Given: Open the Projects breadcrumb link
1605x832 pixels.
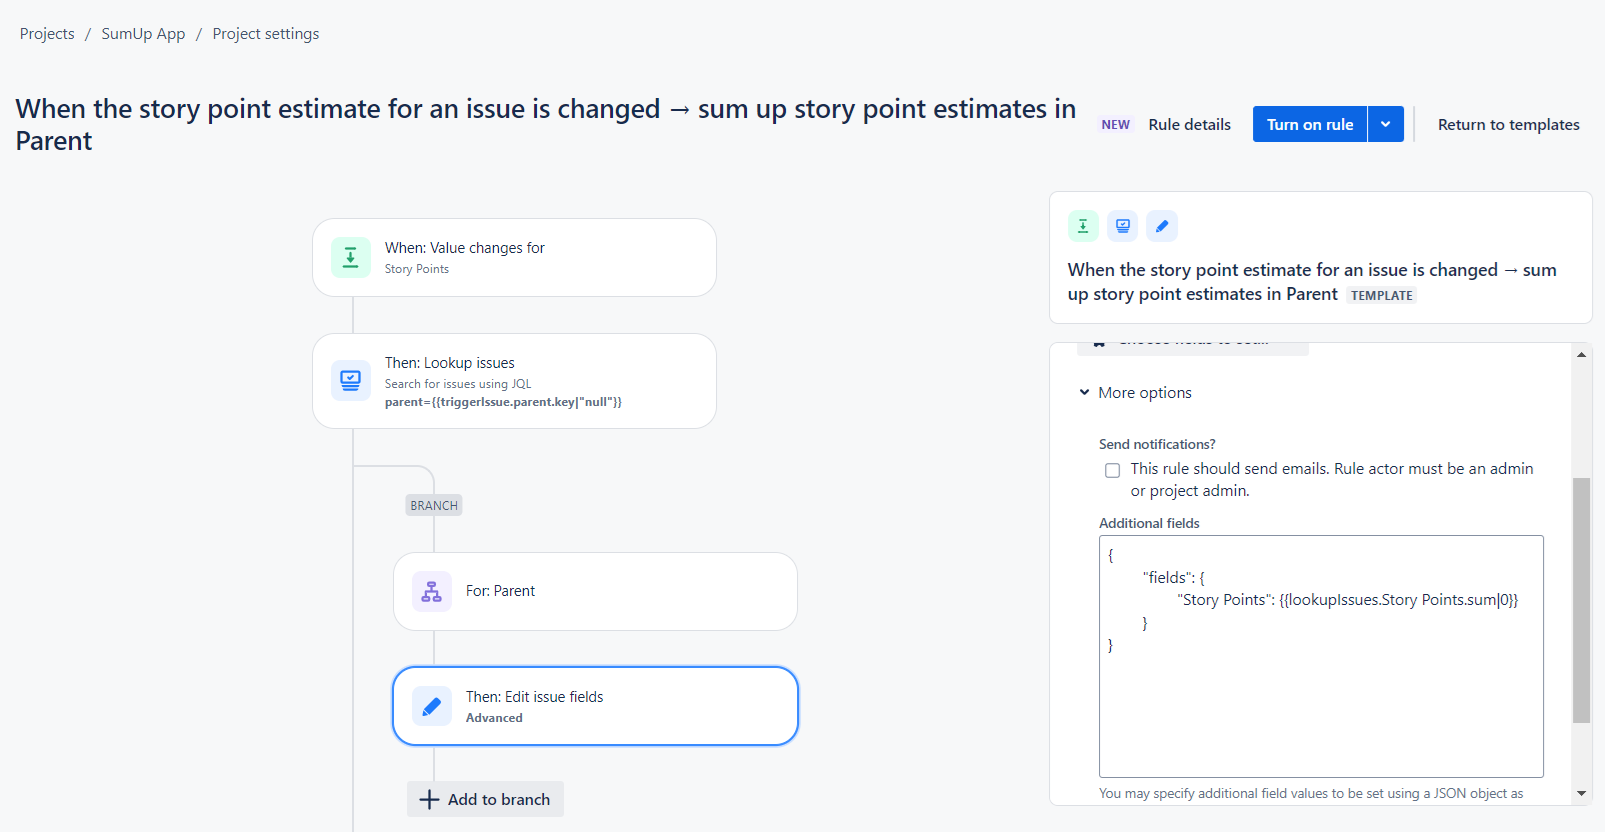Looking at the screenshot, I should 46,33.
